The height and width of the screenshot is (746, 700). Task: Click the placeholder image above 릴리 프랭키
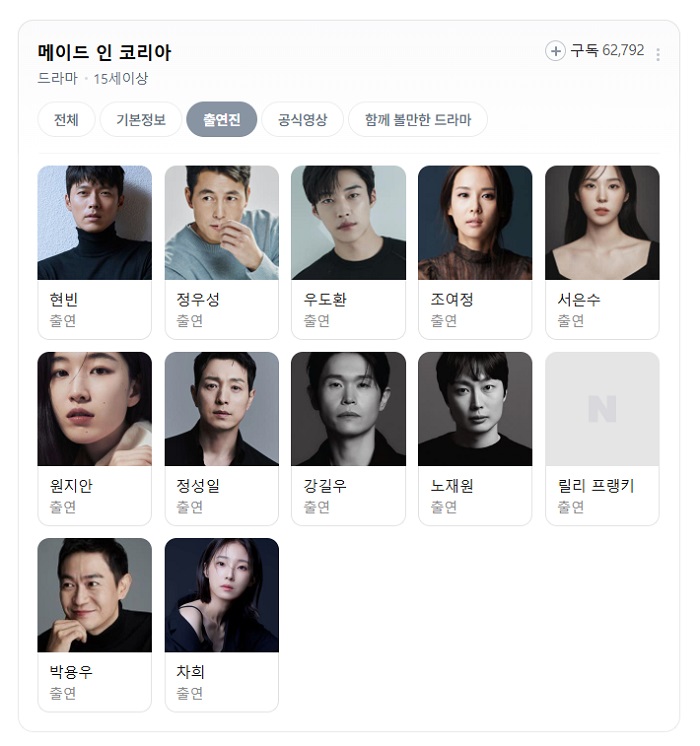pos(602,409)
